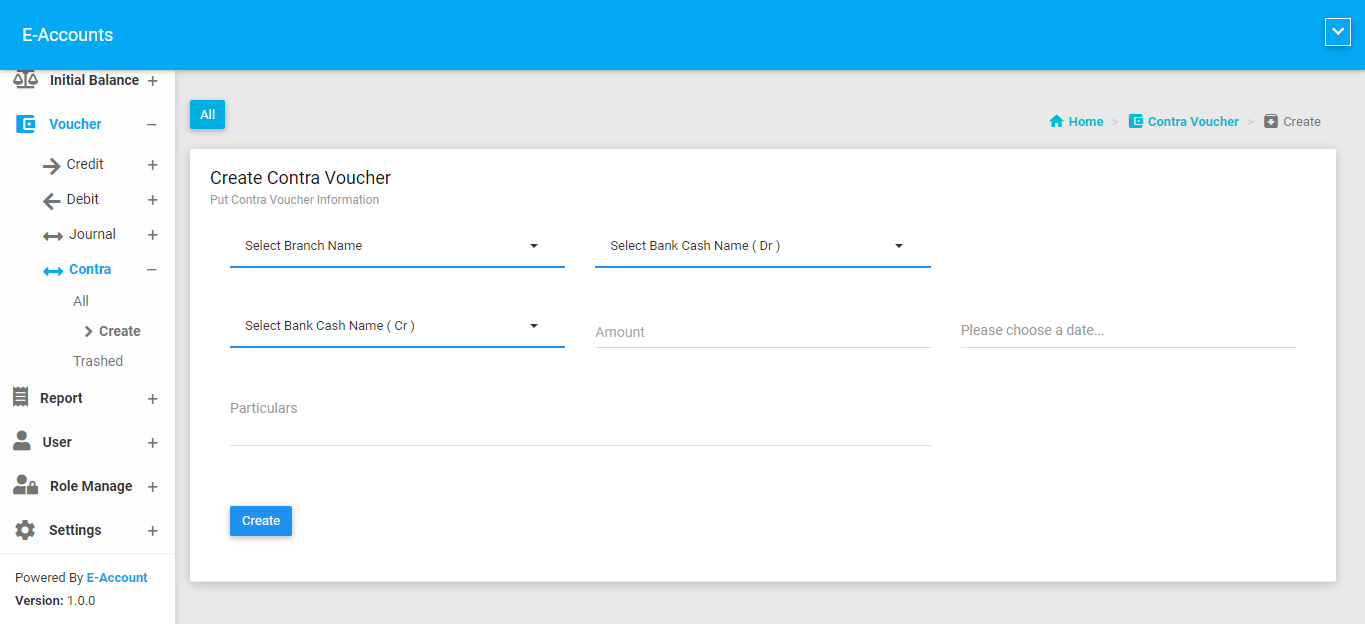Open the top-right header dropdown arrow
Screen dimensions: 1365x624
click(1337, 33)
